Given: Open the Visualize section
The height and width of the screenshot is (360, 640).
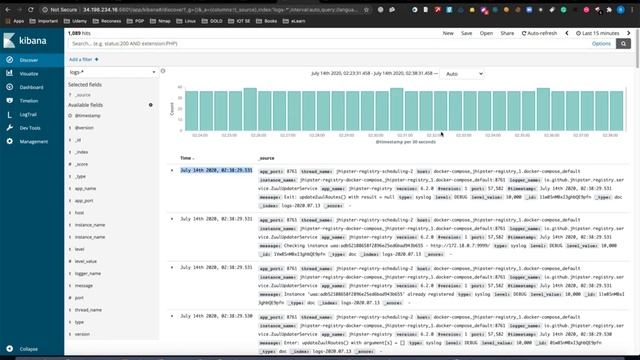Looking at the screenshot, I should pos(29,73).
